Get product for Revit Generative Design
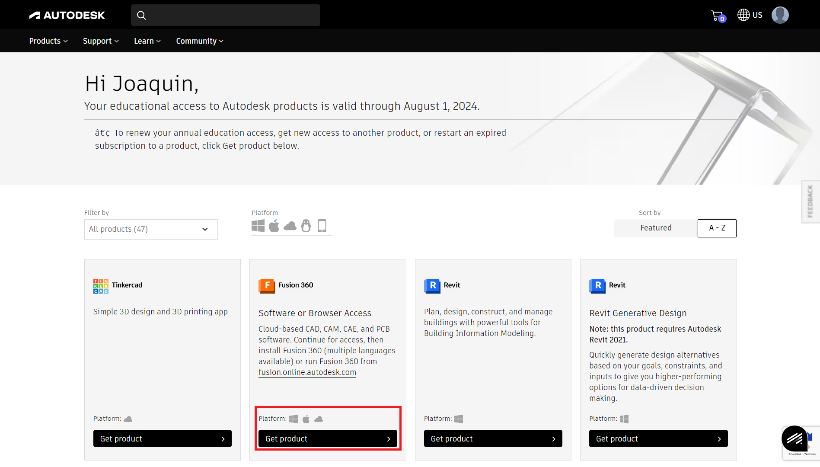Screen dimensions: 820x467 click(x=658, y=439)
